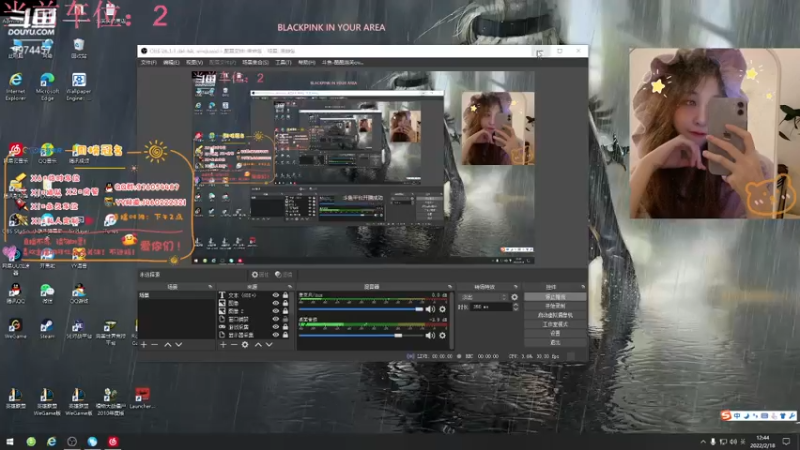The width and height of the screenshot is (800, 450).
Task: Click the 麦克风/Aux volume slider handle
Action: [419, 309]
